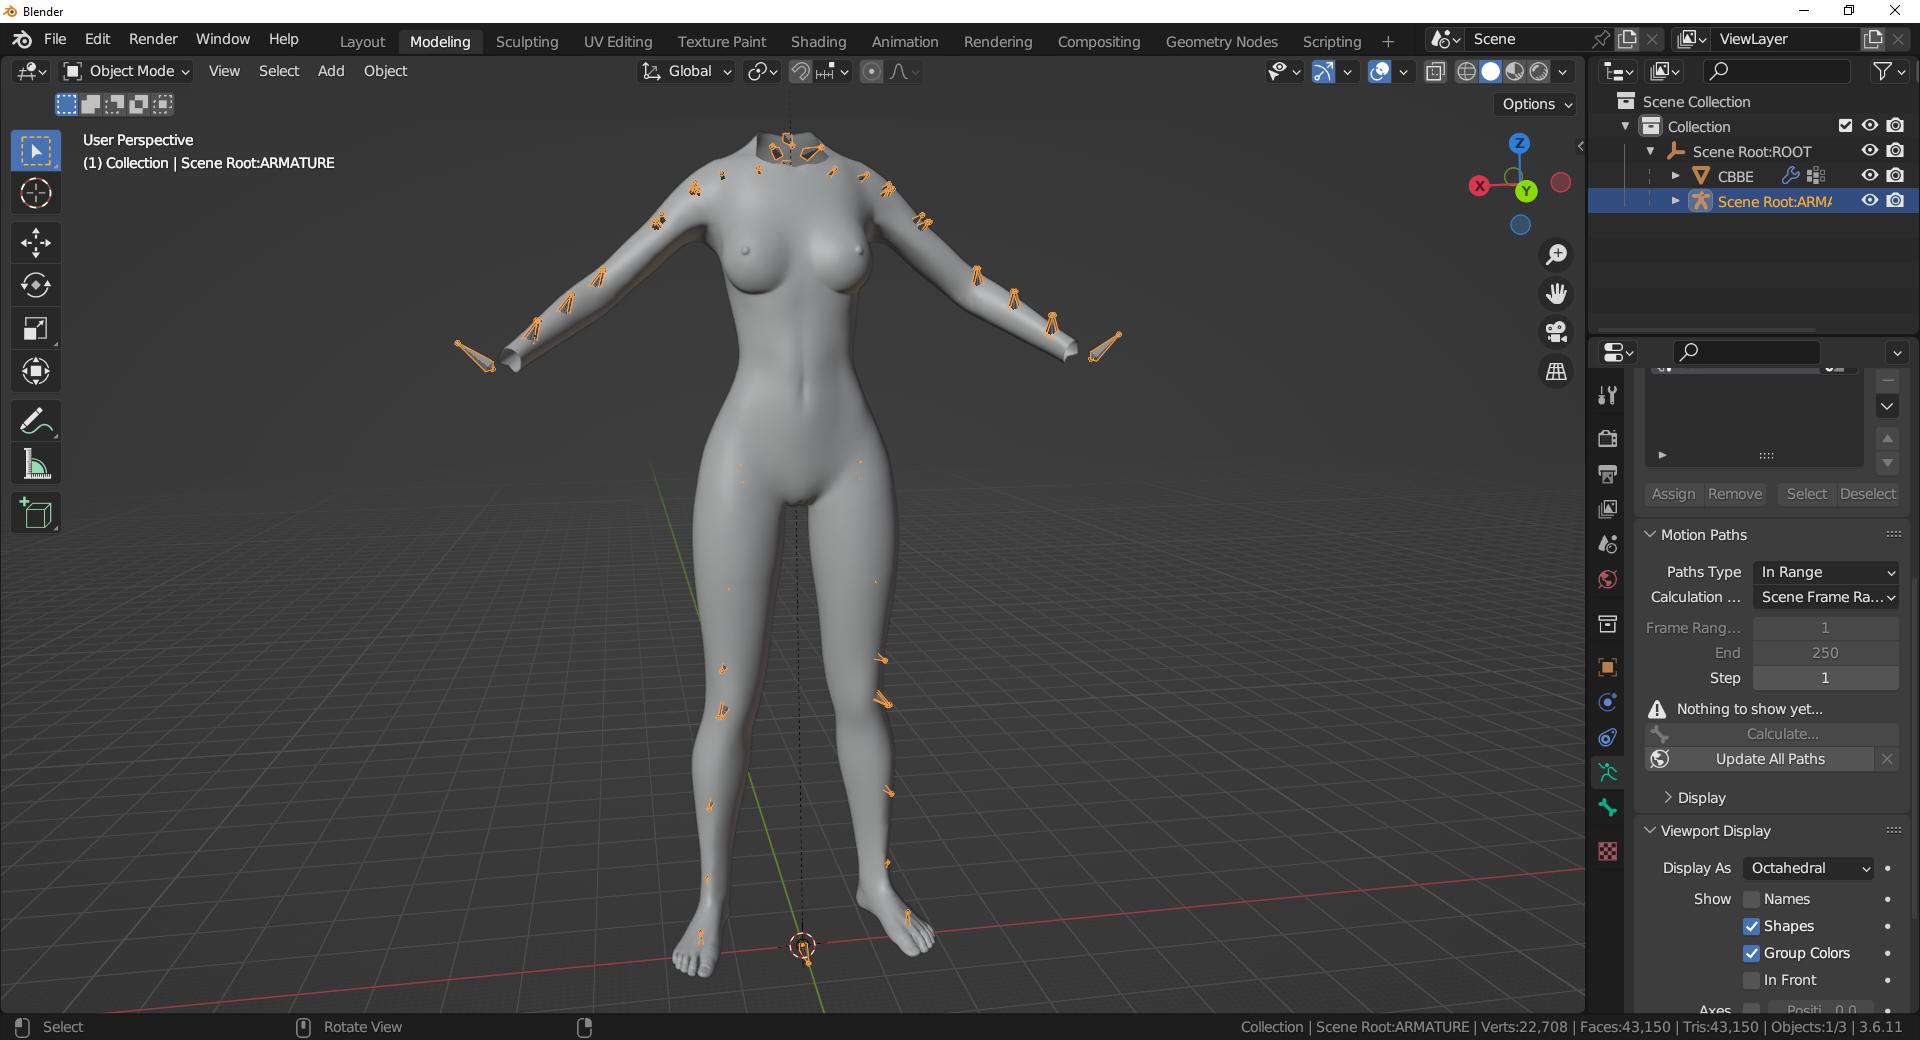Uncheck Group Colors option
1920x1040 pixels.
click(1751, 953)
